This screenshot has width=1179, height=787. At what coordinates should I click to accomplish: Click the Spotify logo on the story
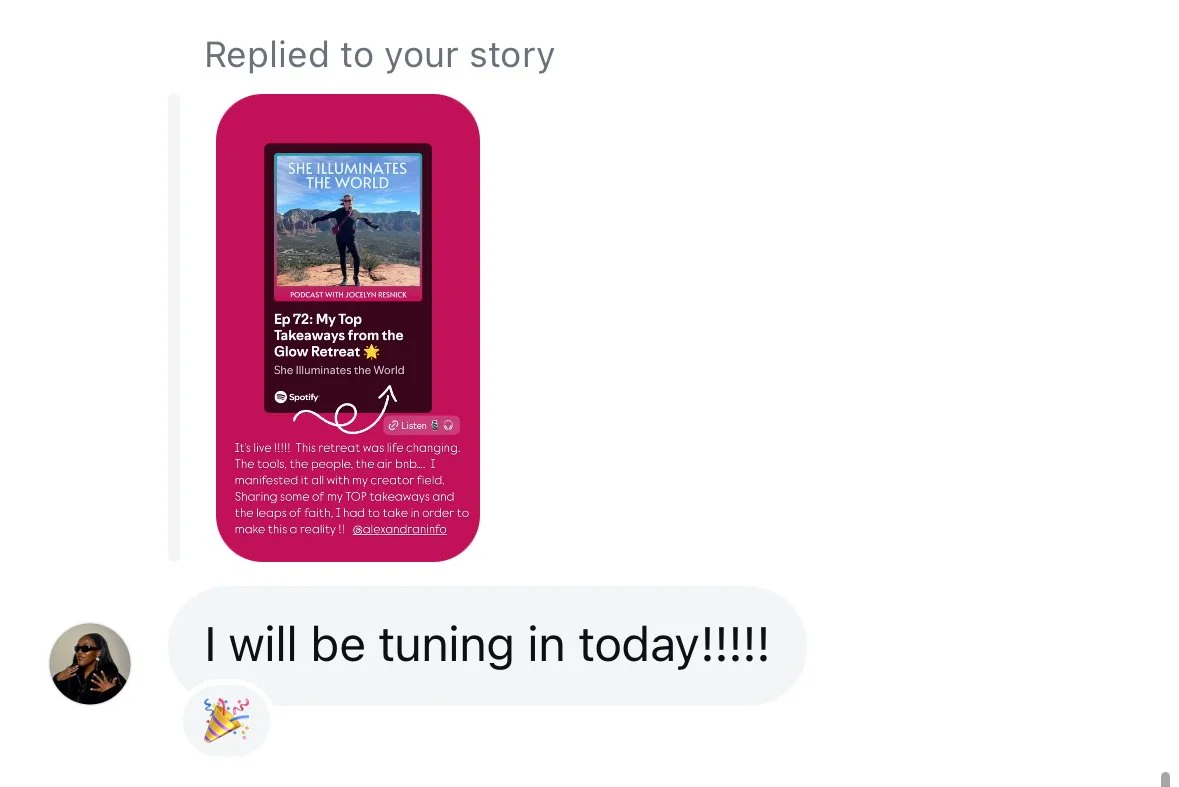(x=296, y=397)
